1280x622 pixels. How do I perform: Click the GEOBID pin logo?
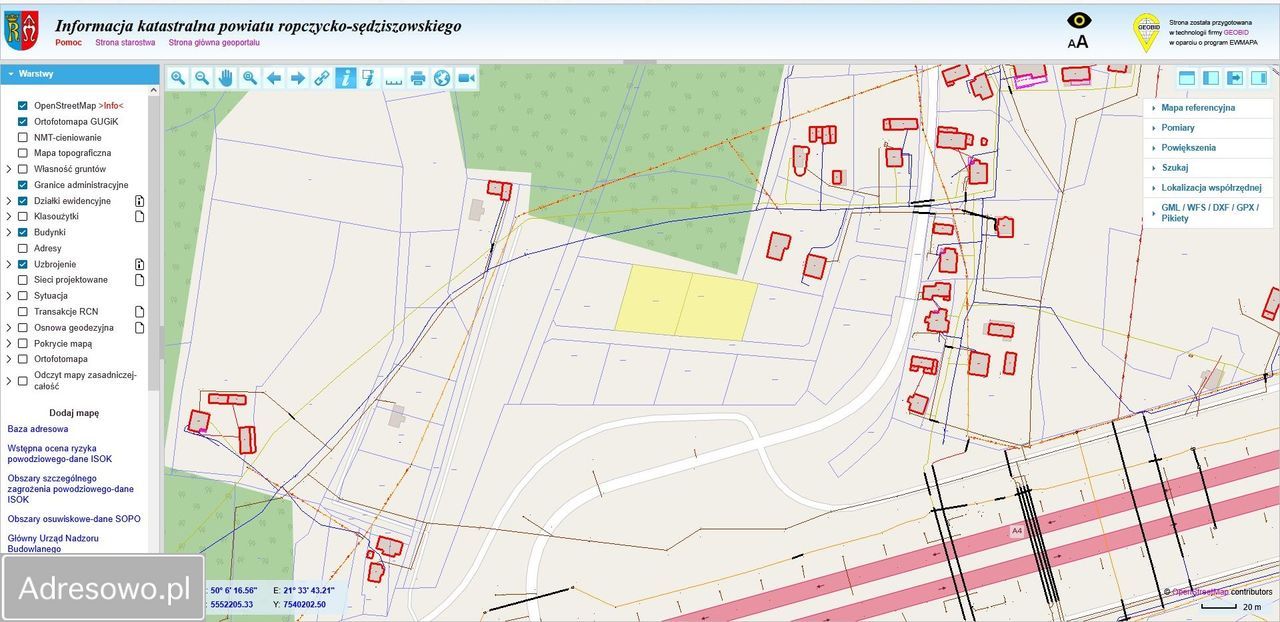click(x=1146, y=32)
